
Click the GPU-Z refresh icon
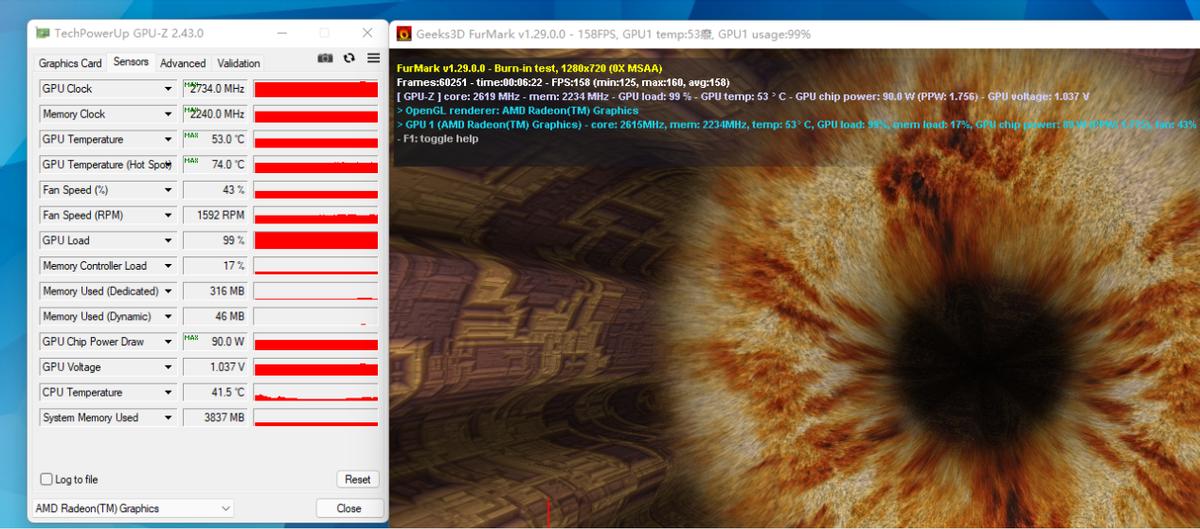tap(349, 59)
